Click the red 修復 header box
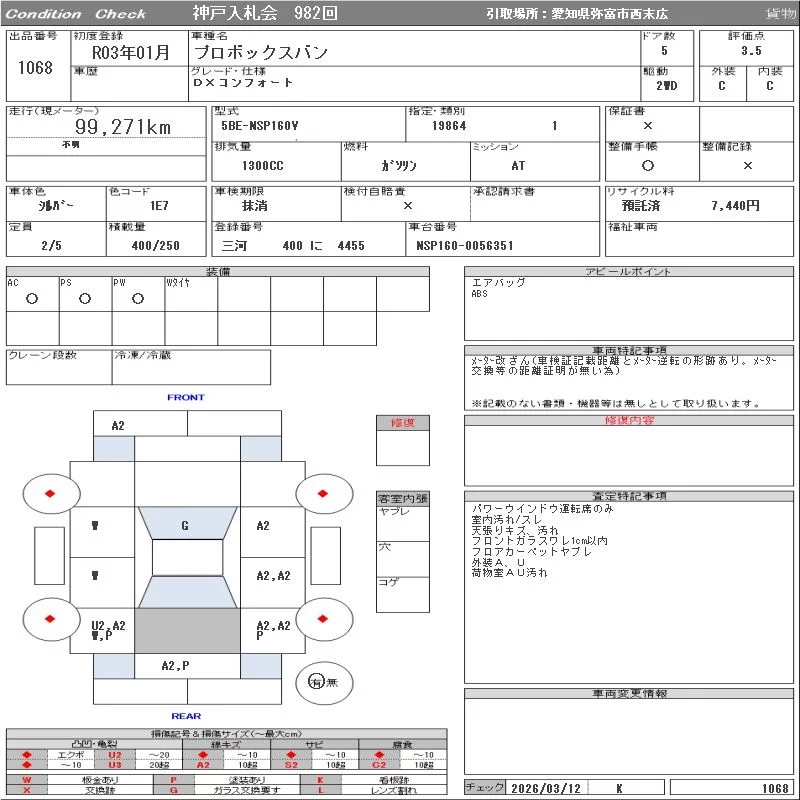This screenshot has height=800, width=800. 402,423
